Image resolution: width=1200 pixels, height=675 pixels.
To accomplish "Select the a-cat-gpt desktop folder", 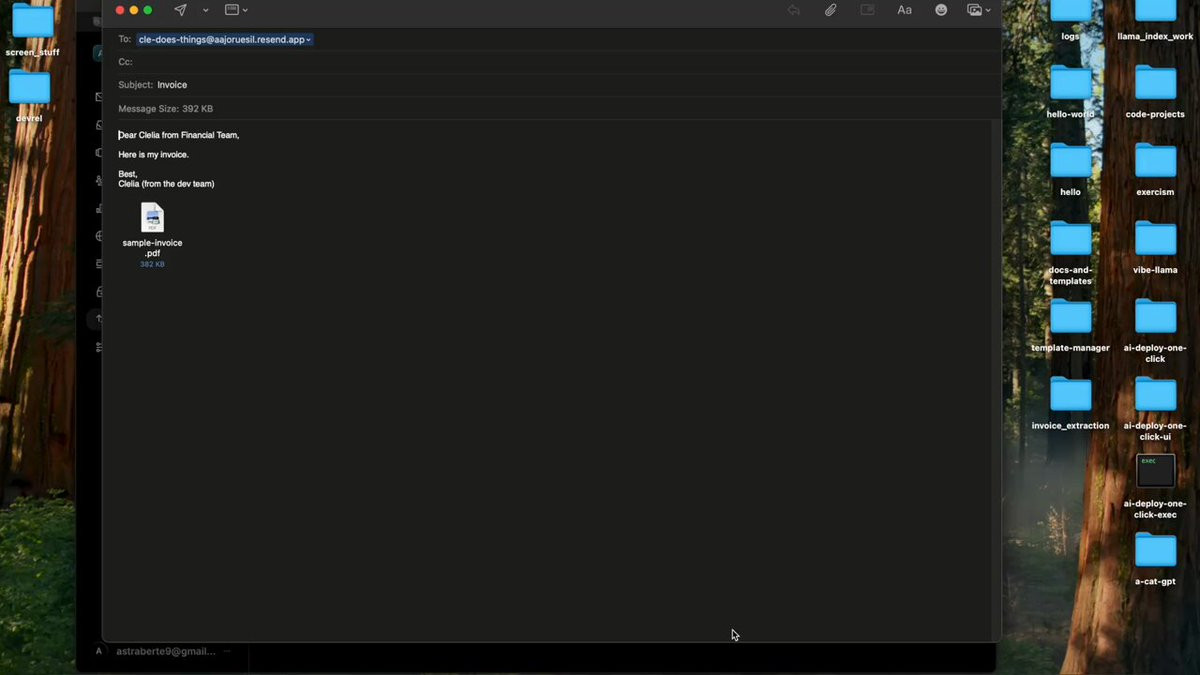I will click(x=1155, y=550).
